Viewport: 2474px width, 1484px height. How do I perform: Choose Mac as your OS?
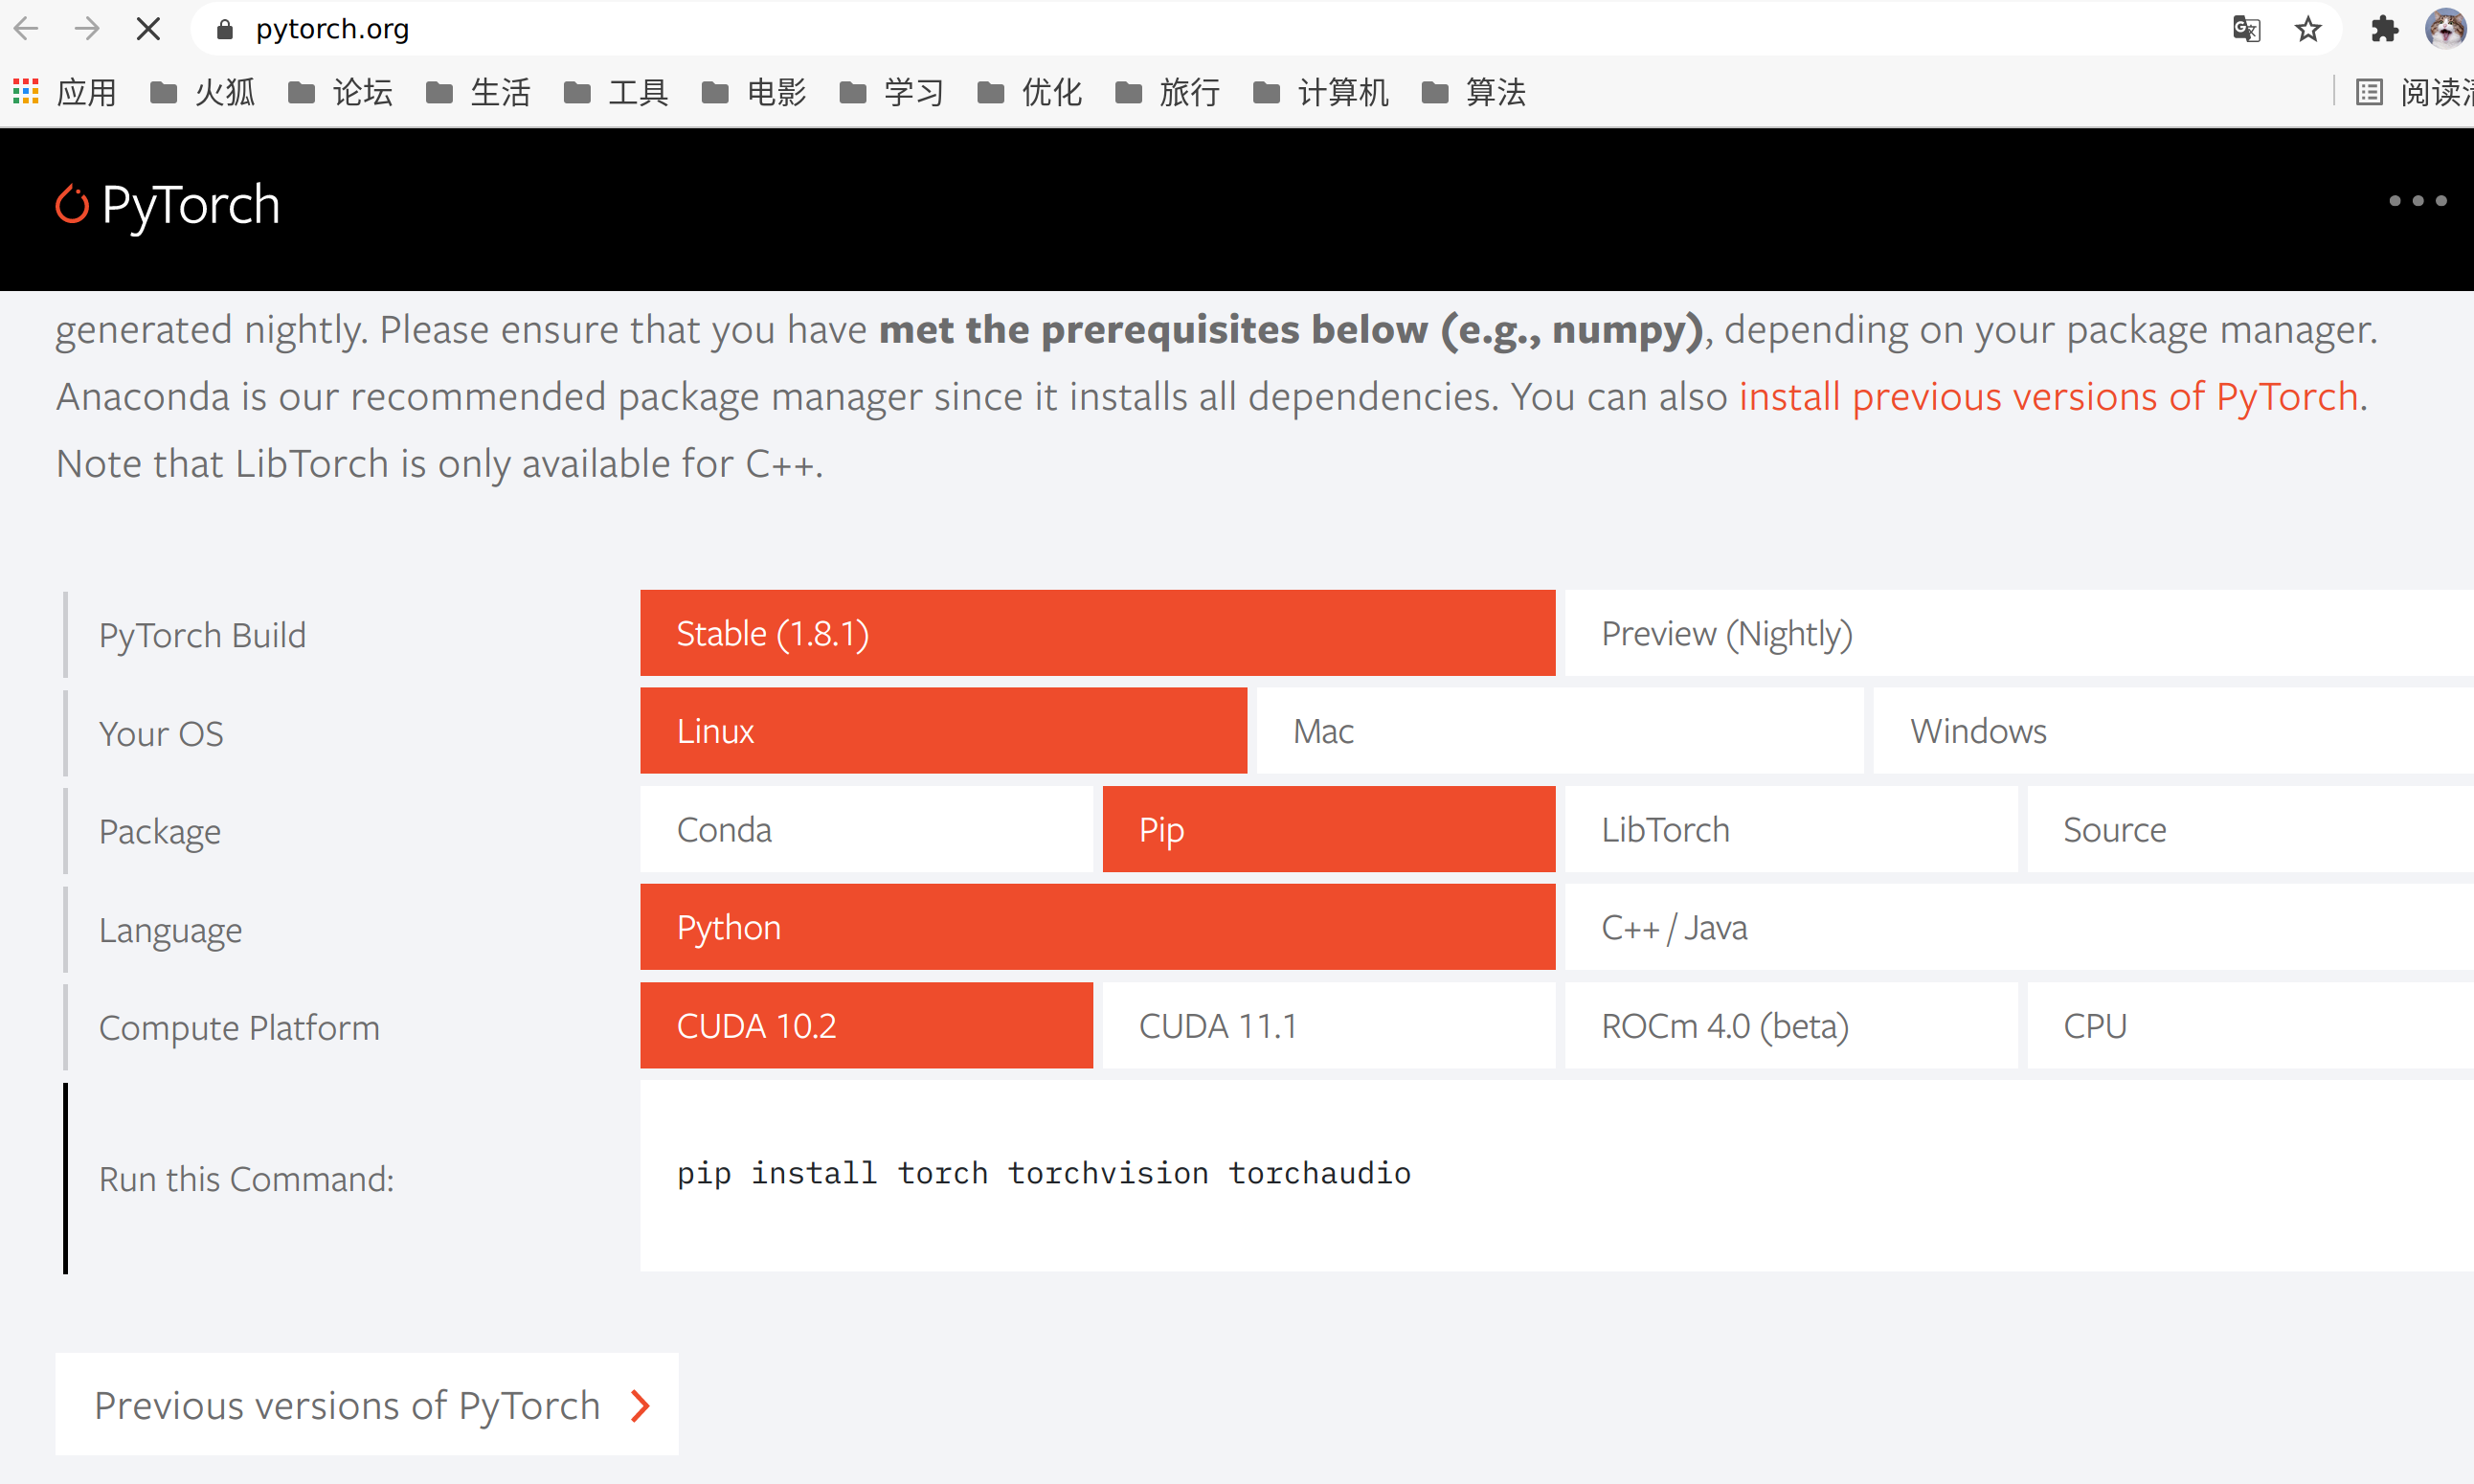click(x=1560, y=731)
